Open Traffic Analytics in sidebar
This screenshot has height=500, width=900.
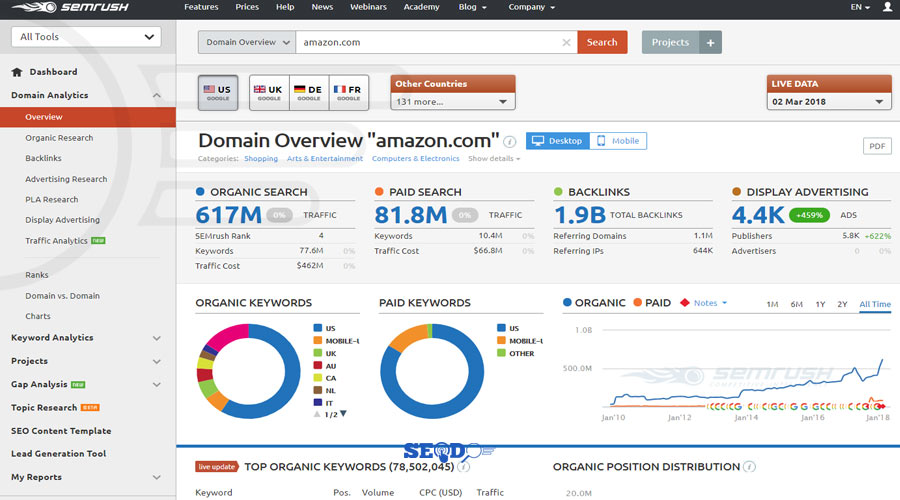[x=56, y=241]
